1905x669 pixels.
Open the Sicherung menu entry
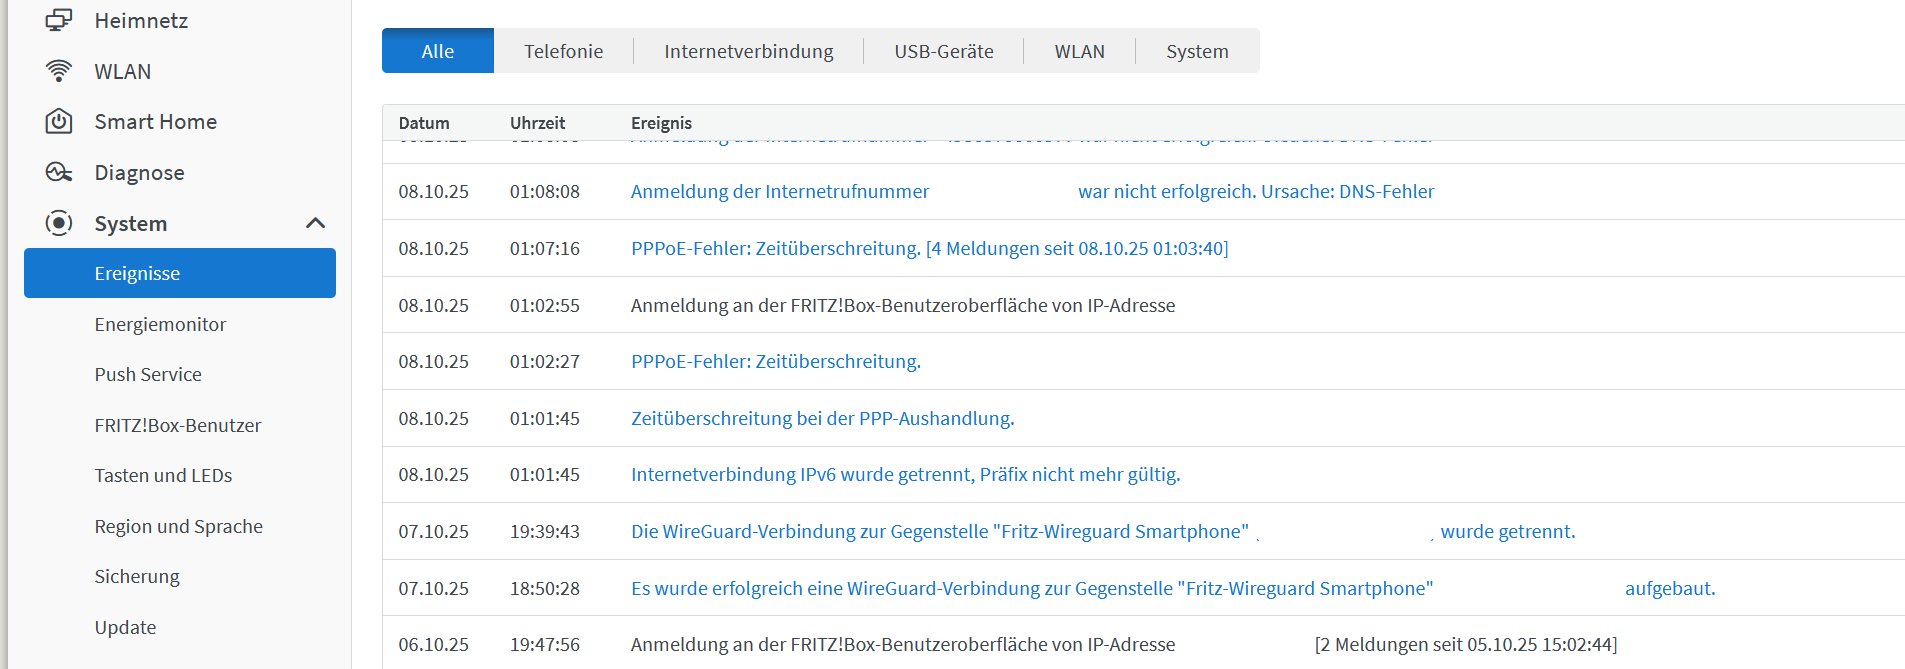(137, 576)
